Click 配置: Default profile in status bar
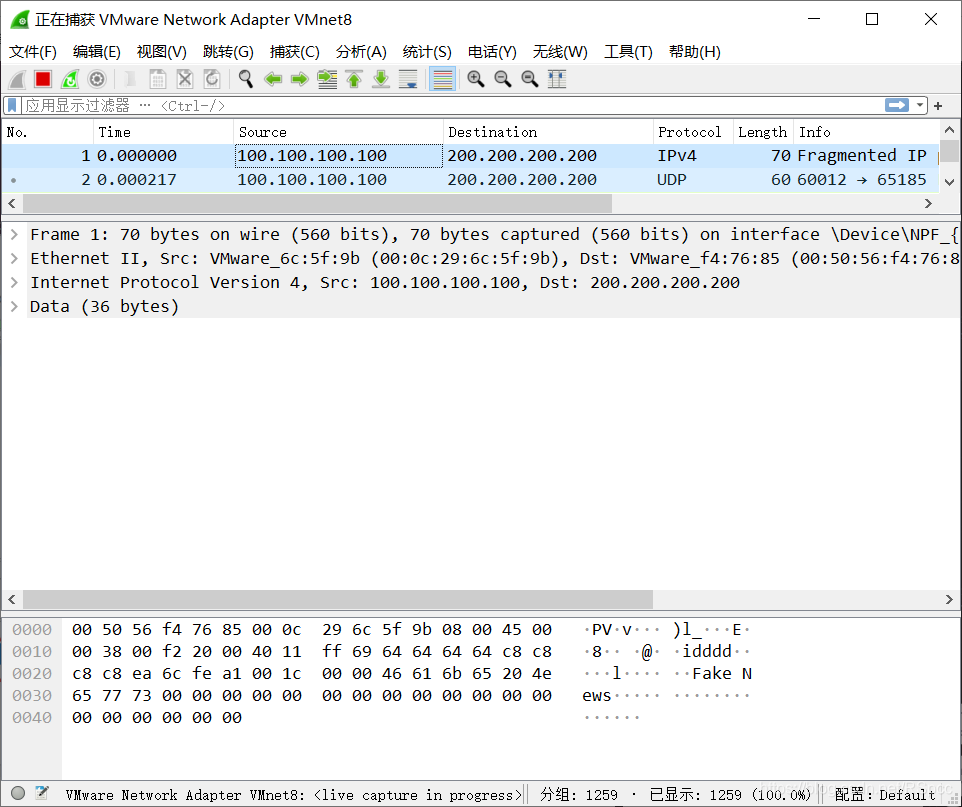 click(885, 795)
